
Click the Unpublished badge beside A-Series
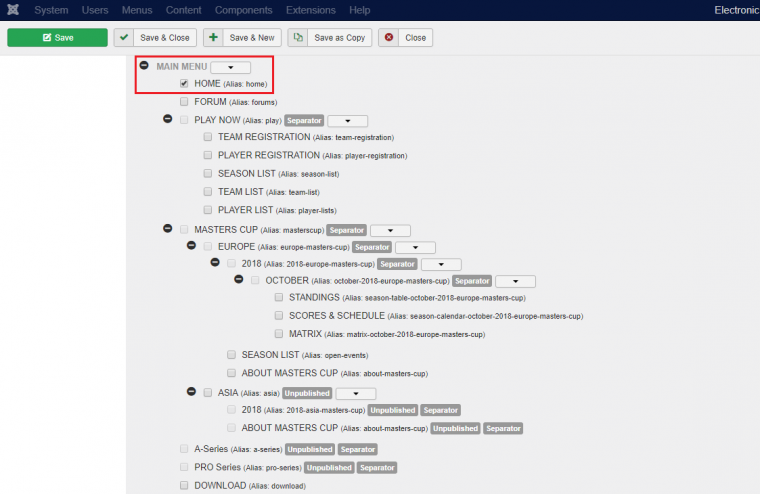click(x=310, y=449)
